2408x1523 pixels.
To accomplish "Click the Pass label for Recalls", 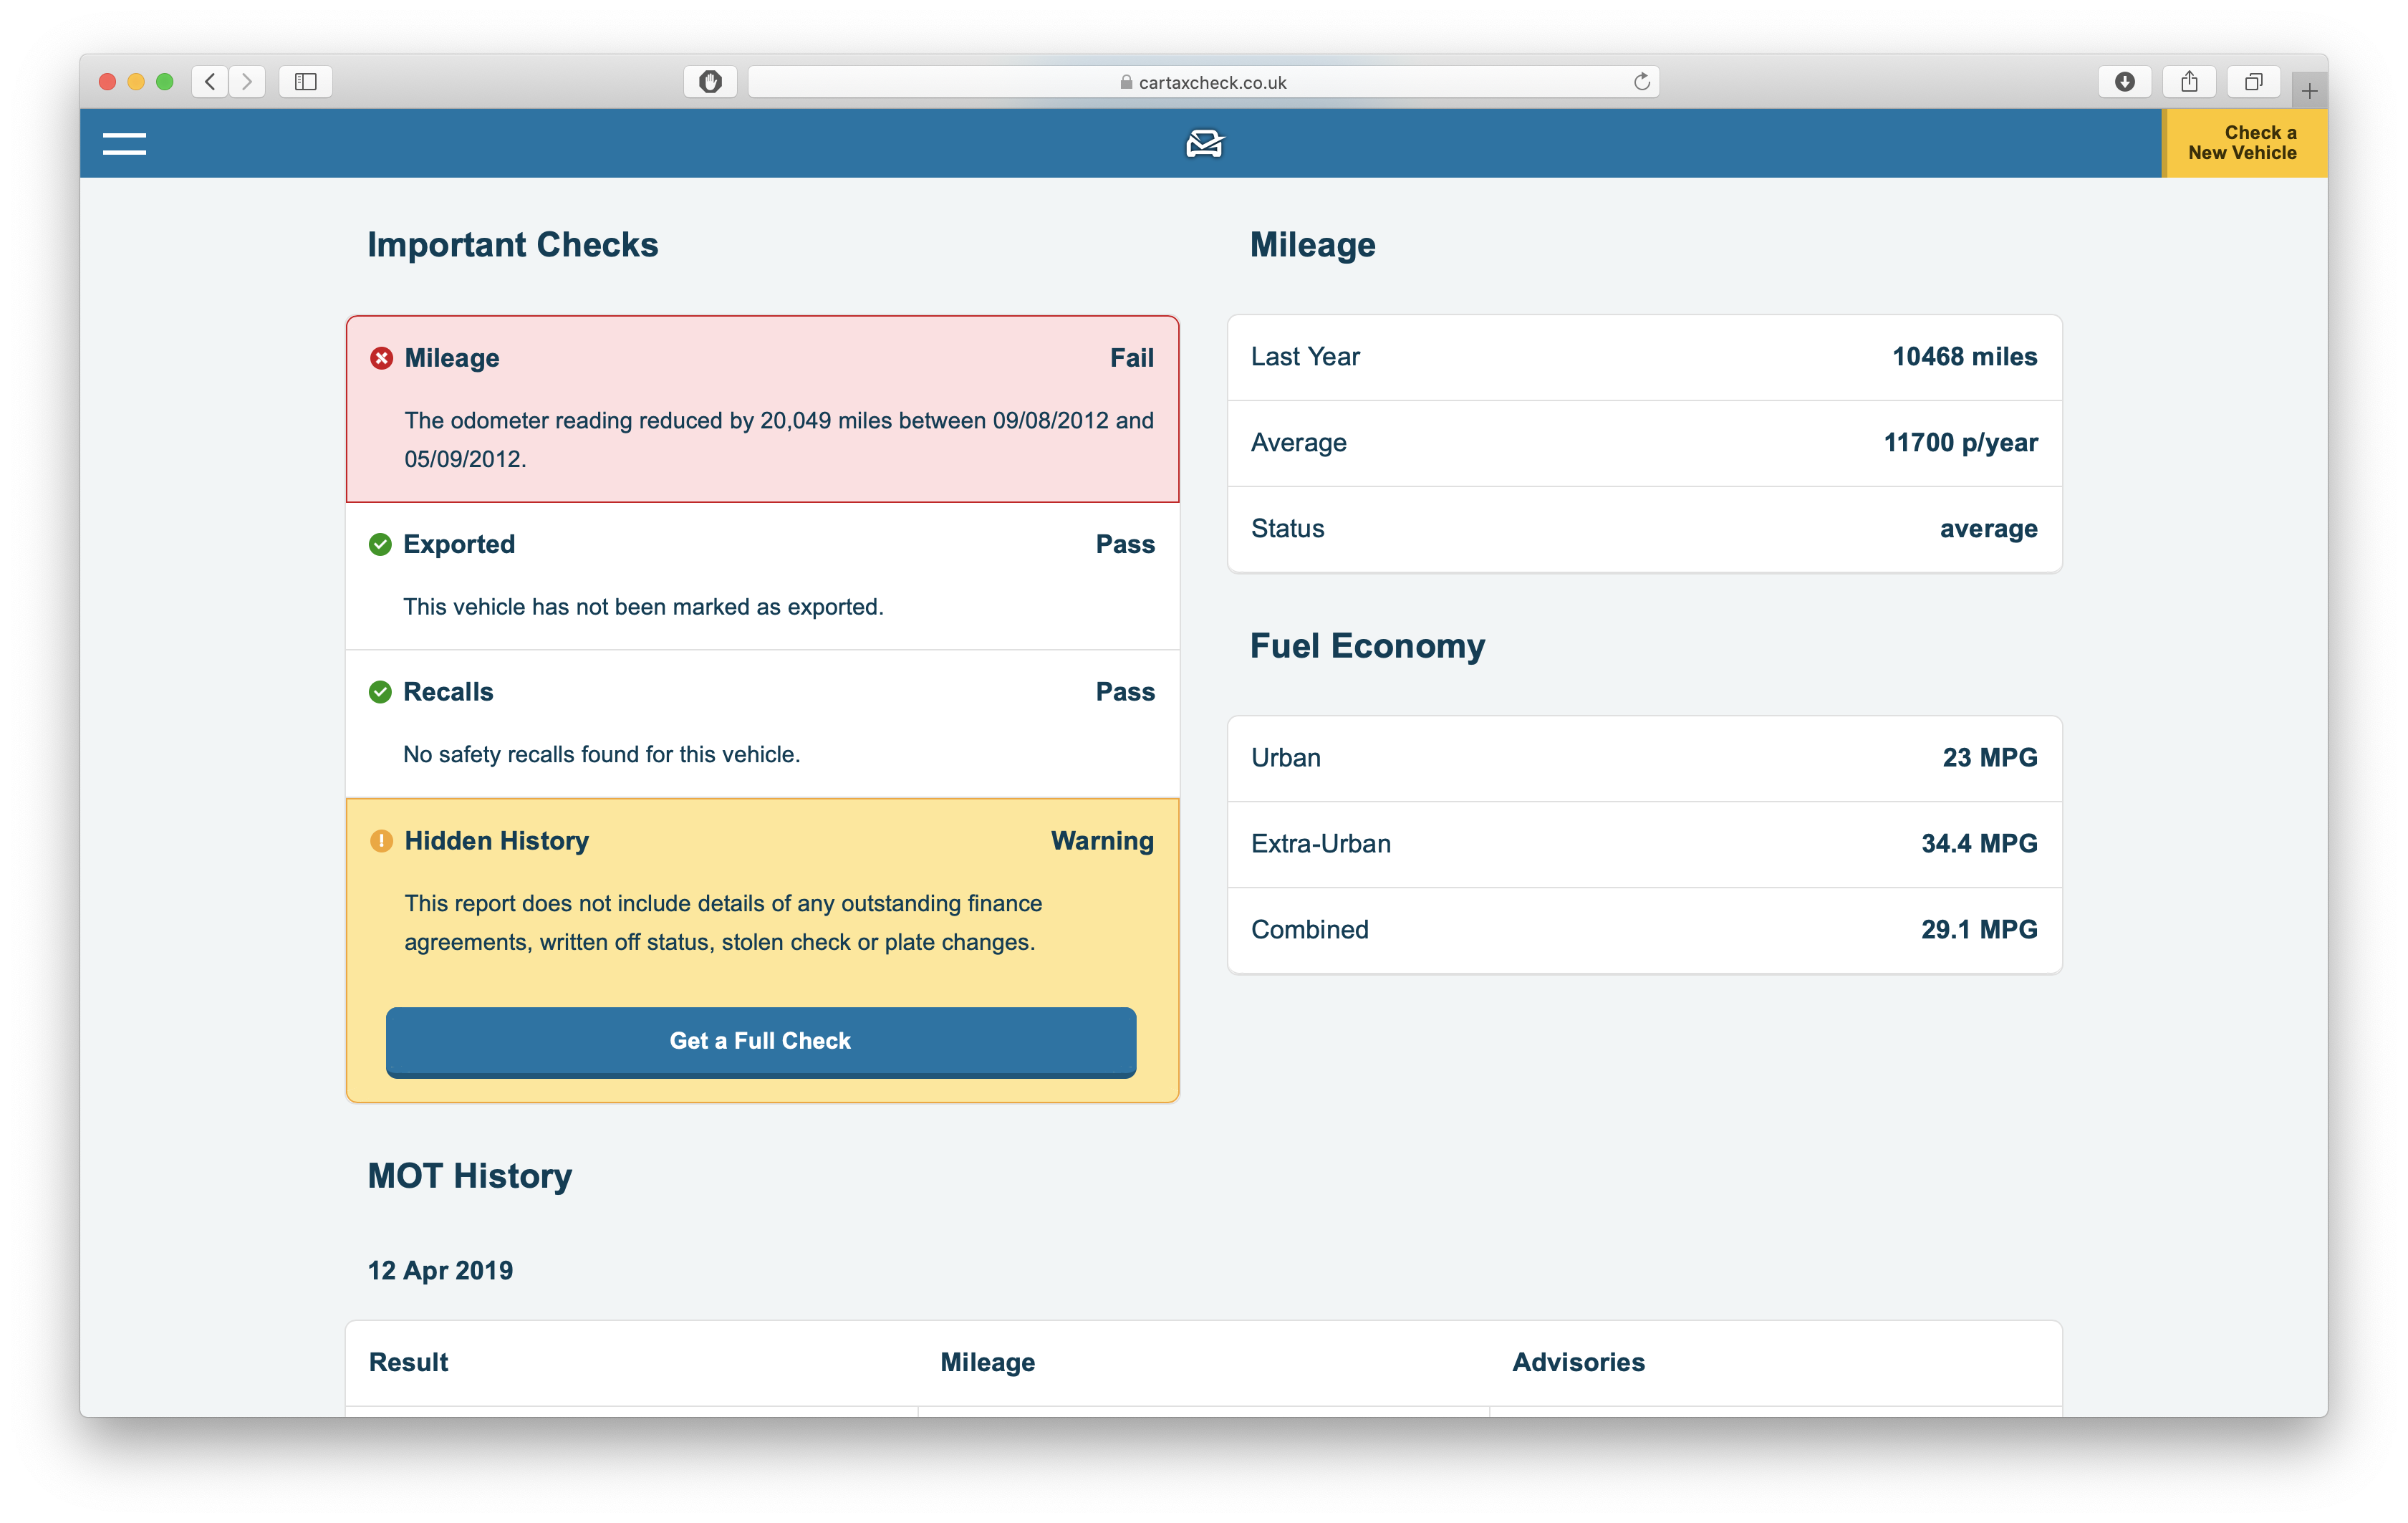I will [x=1125, y=692].
